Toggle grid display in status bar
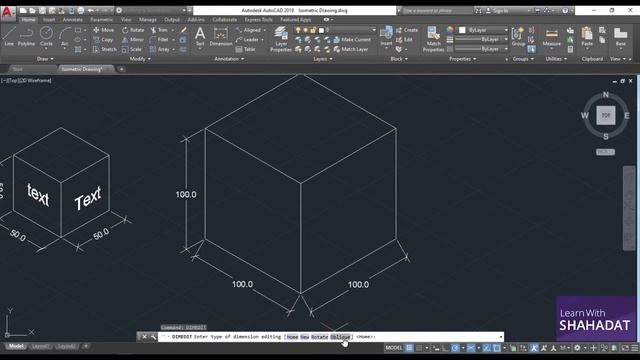This screenshot has width=640, height=360. tap(409, 348)
